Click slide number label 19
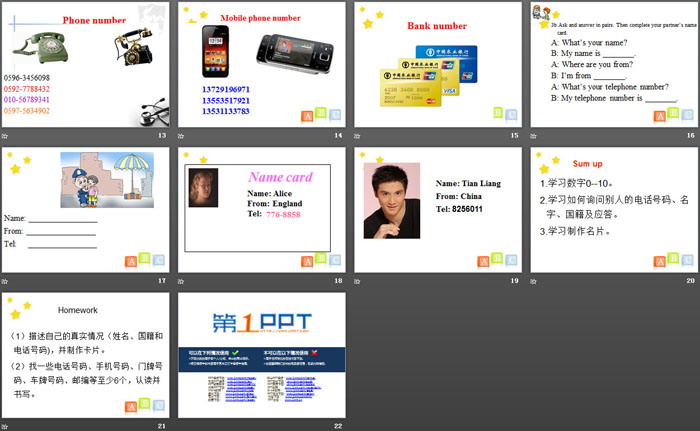Image resolution: width=700 pixels, height=431 pixels. (x=515, y=280)
